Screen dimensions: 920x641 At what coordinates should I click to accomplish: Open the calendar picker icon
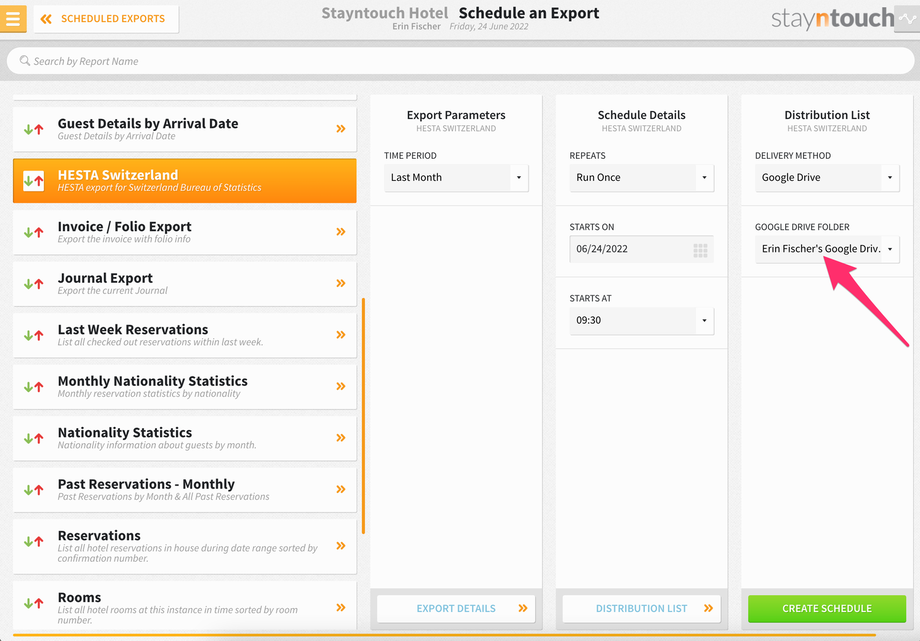click(700, 251)
